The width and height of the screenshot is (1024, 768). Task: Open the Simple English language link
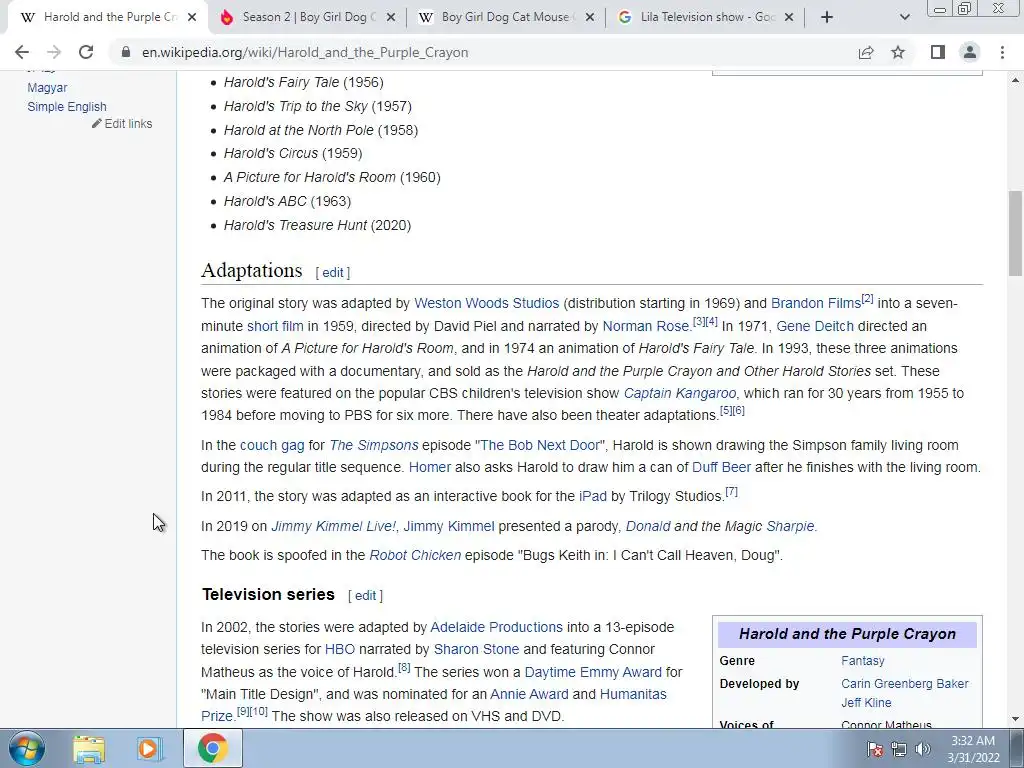click(x=67, y=106)
